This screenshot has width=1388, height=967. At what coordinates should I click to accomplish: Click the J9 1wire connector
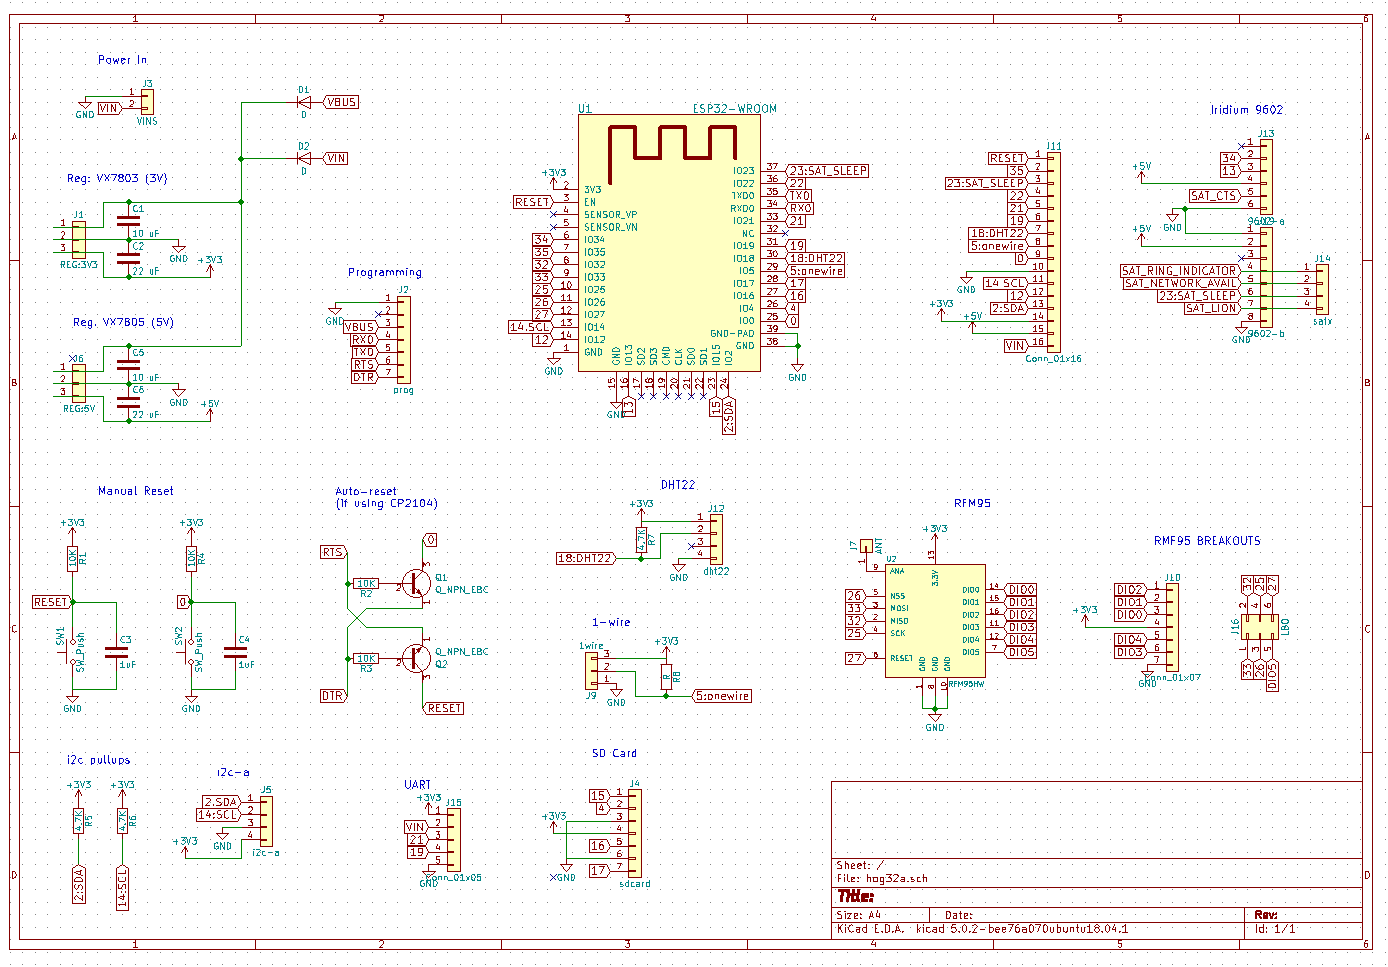[x=592, y=670]
